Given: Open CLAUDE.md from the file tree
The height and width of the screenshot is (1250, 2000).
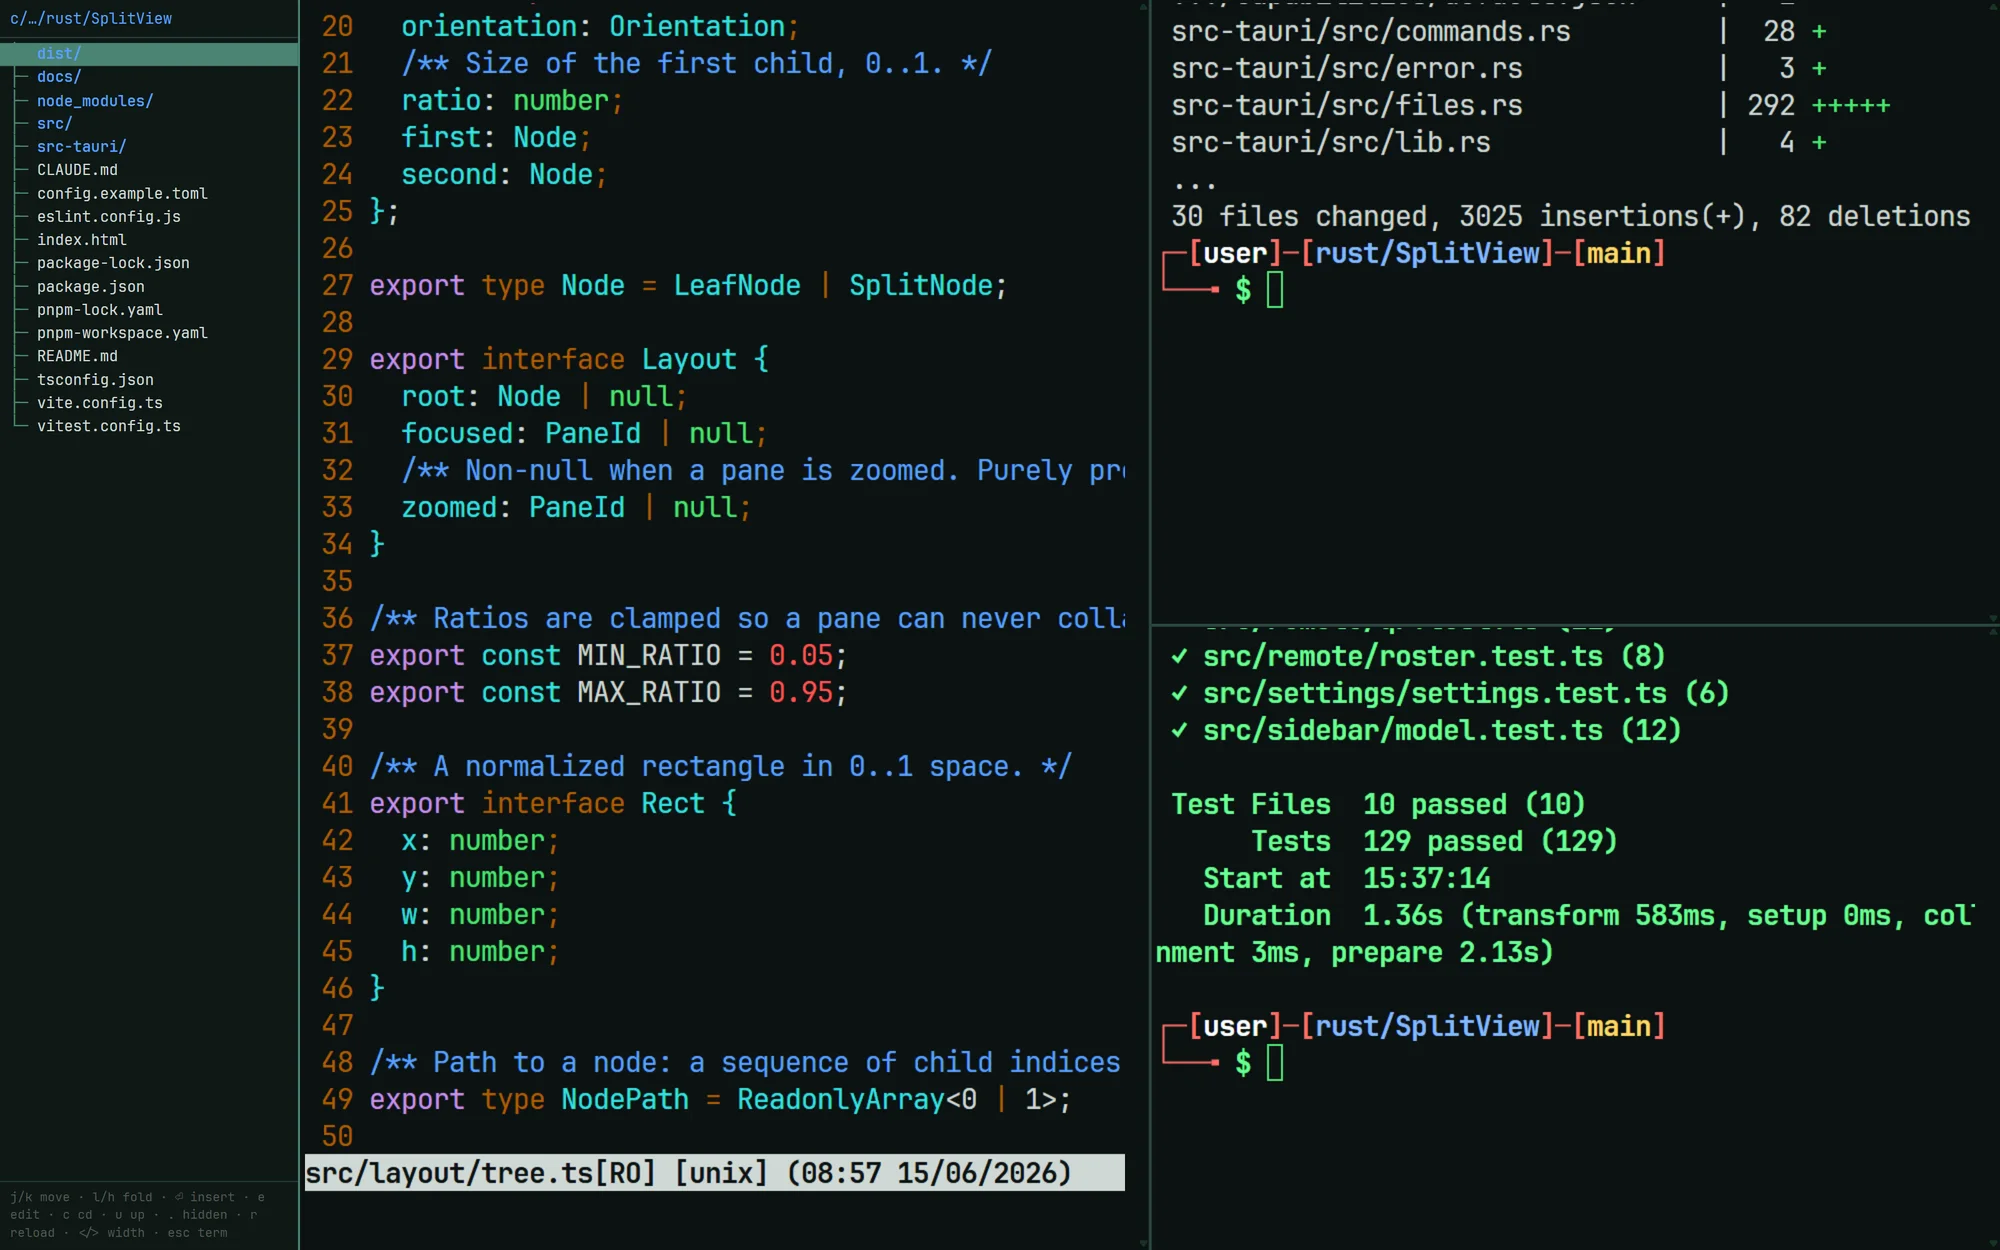Looking at the screenshot, I should (77, 170).
